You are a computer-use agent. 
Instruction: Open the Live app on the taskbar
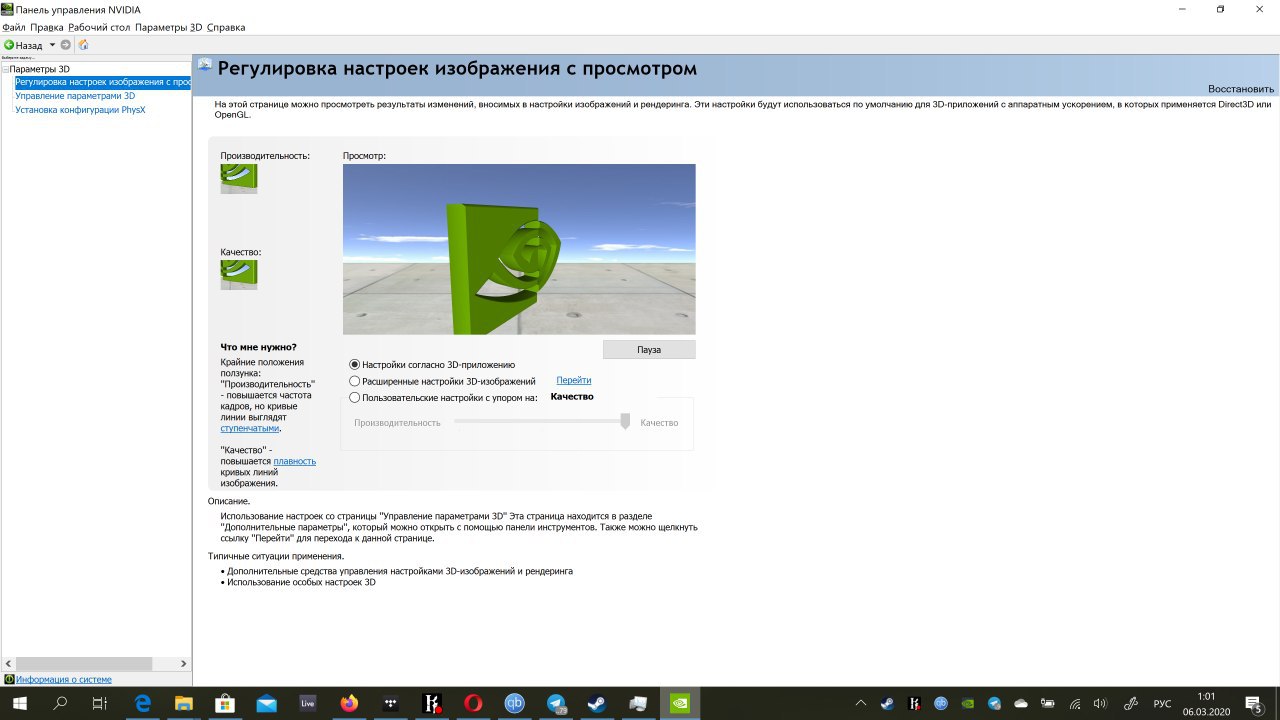308,703
